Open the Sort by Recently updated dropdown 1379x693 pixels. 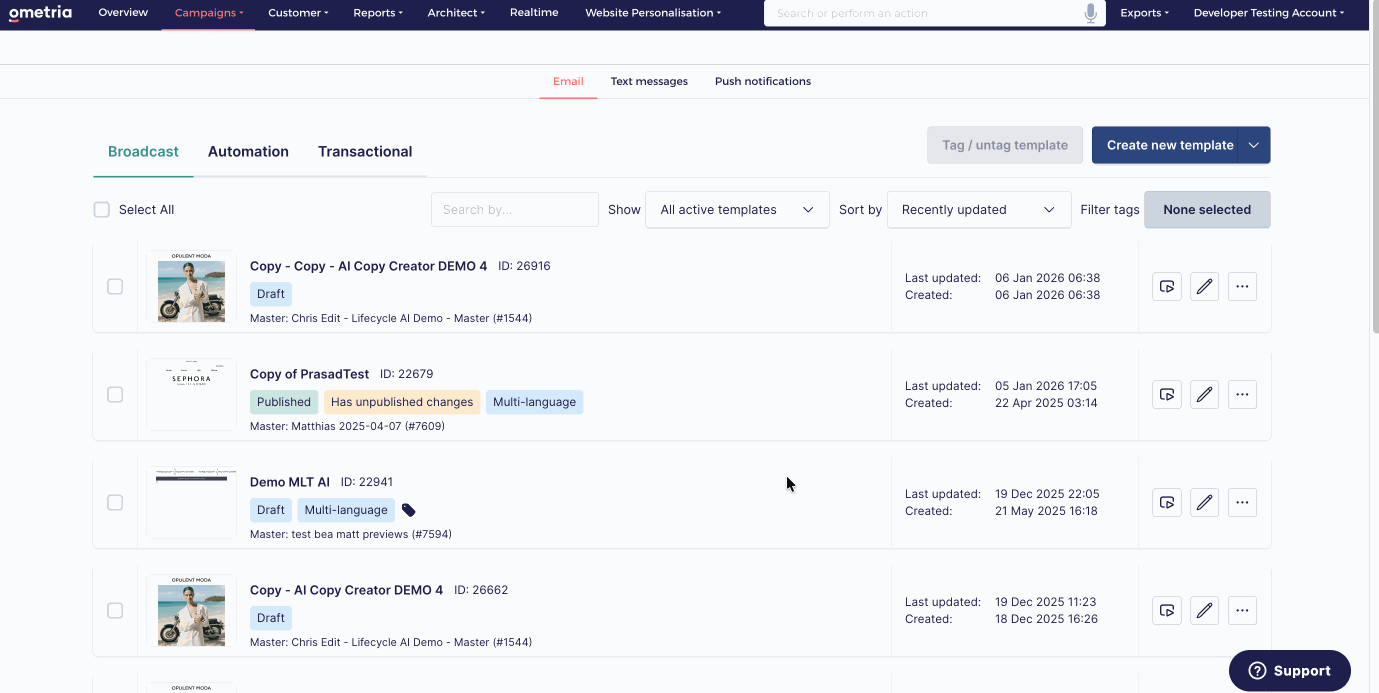979,209
